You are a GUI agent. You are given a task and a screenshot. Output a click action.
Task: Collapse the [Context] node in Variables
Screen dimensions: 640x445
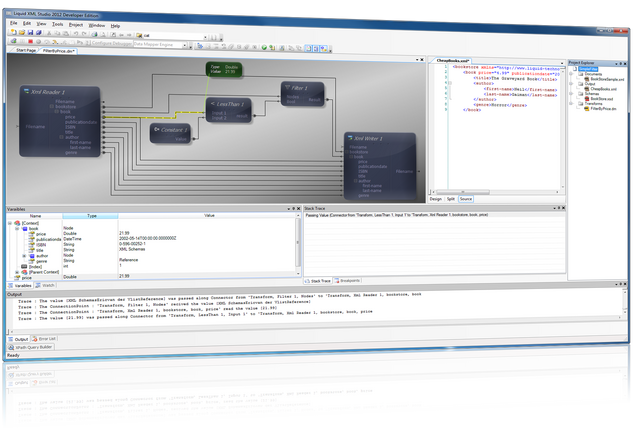10,223
